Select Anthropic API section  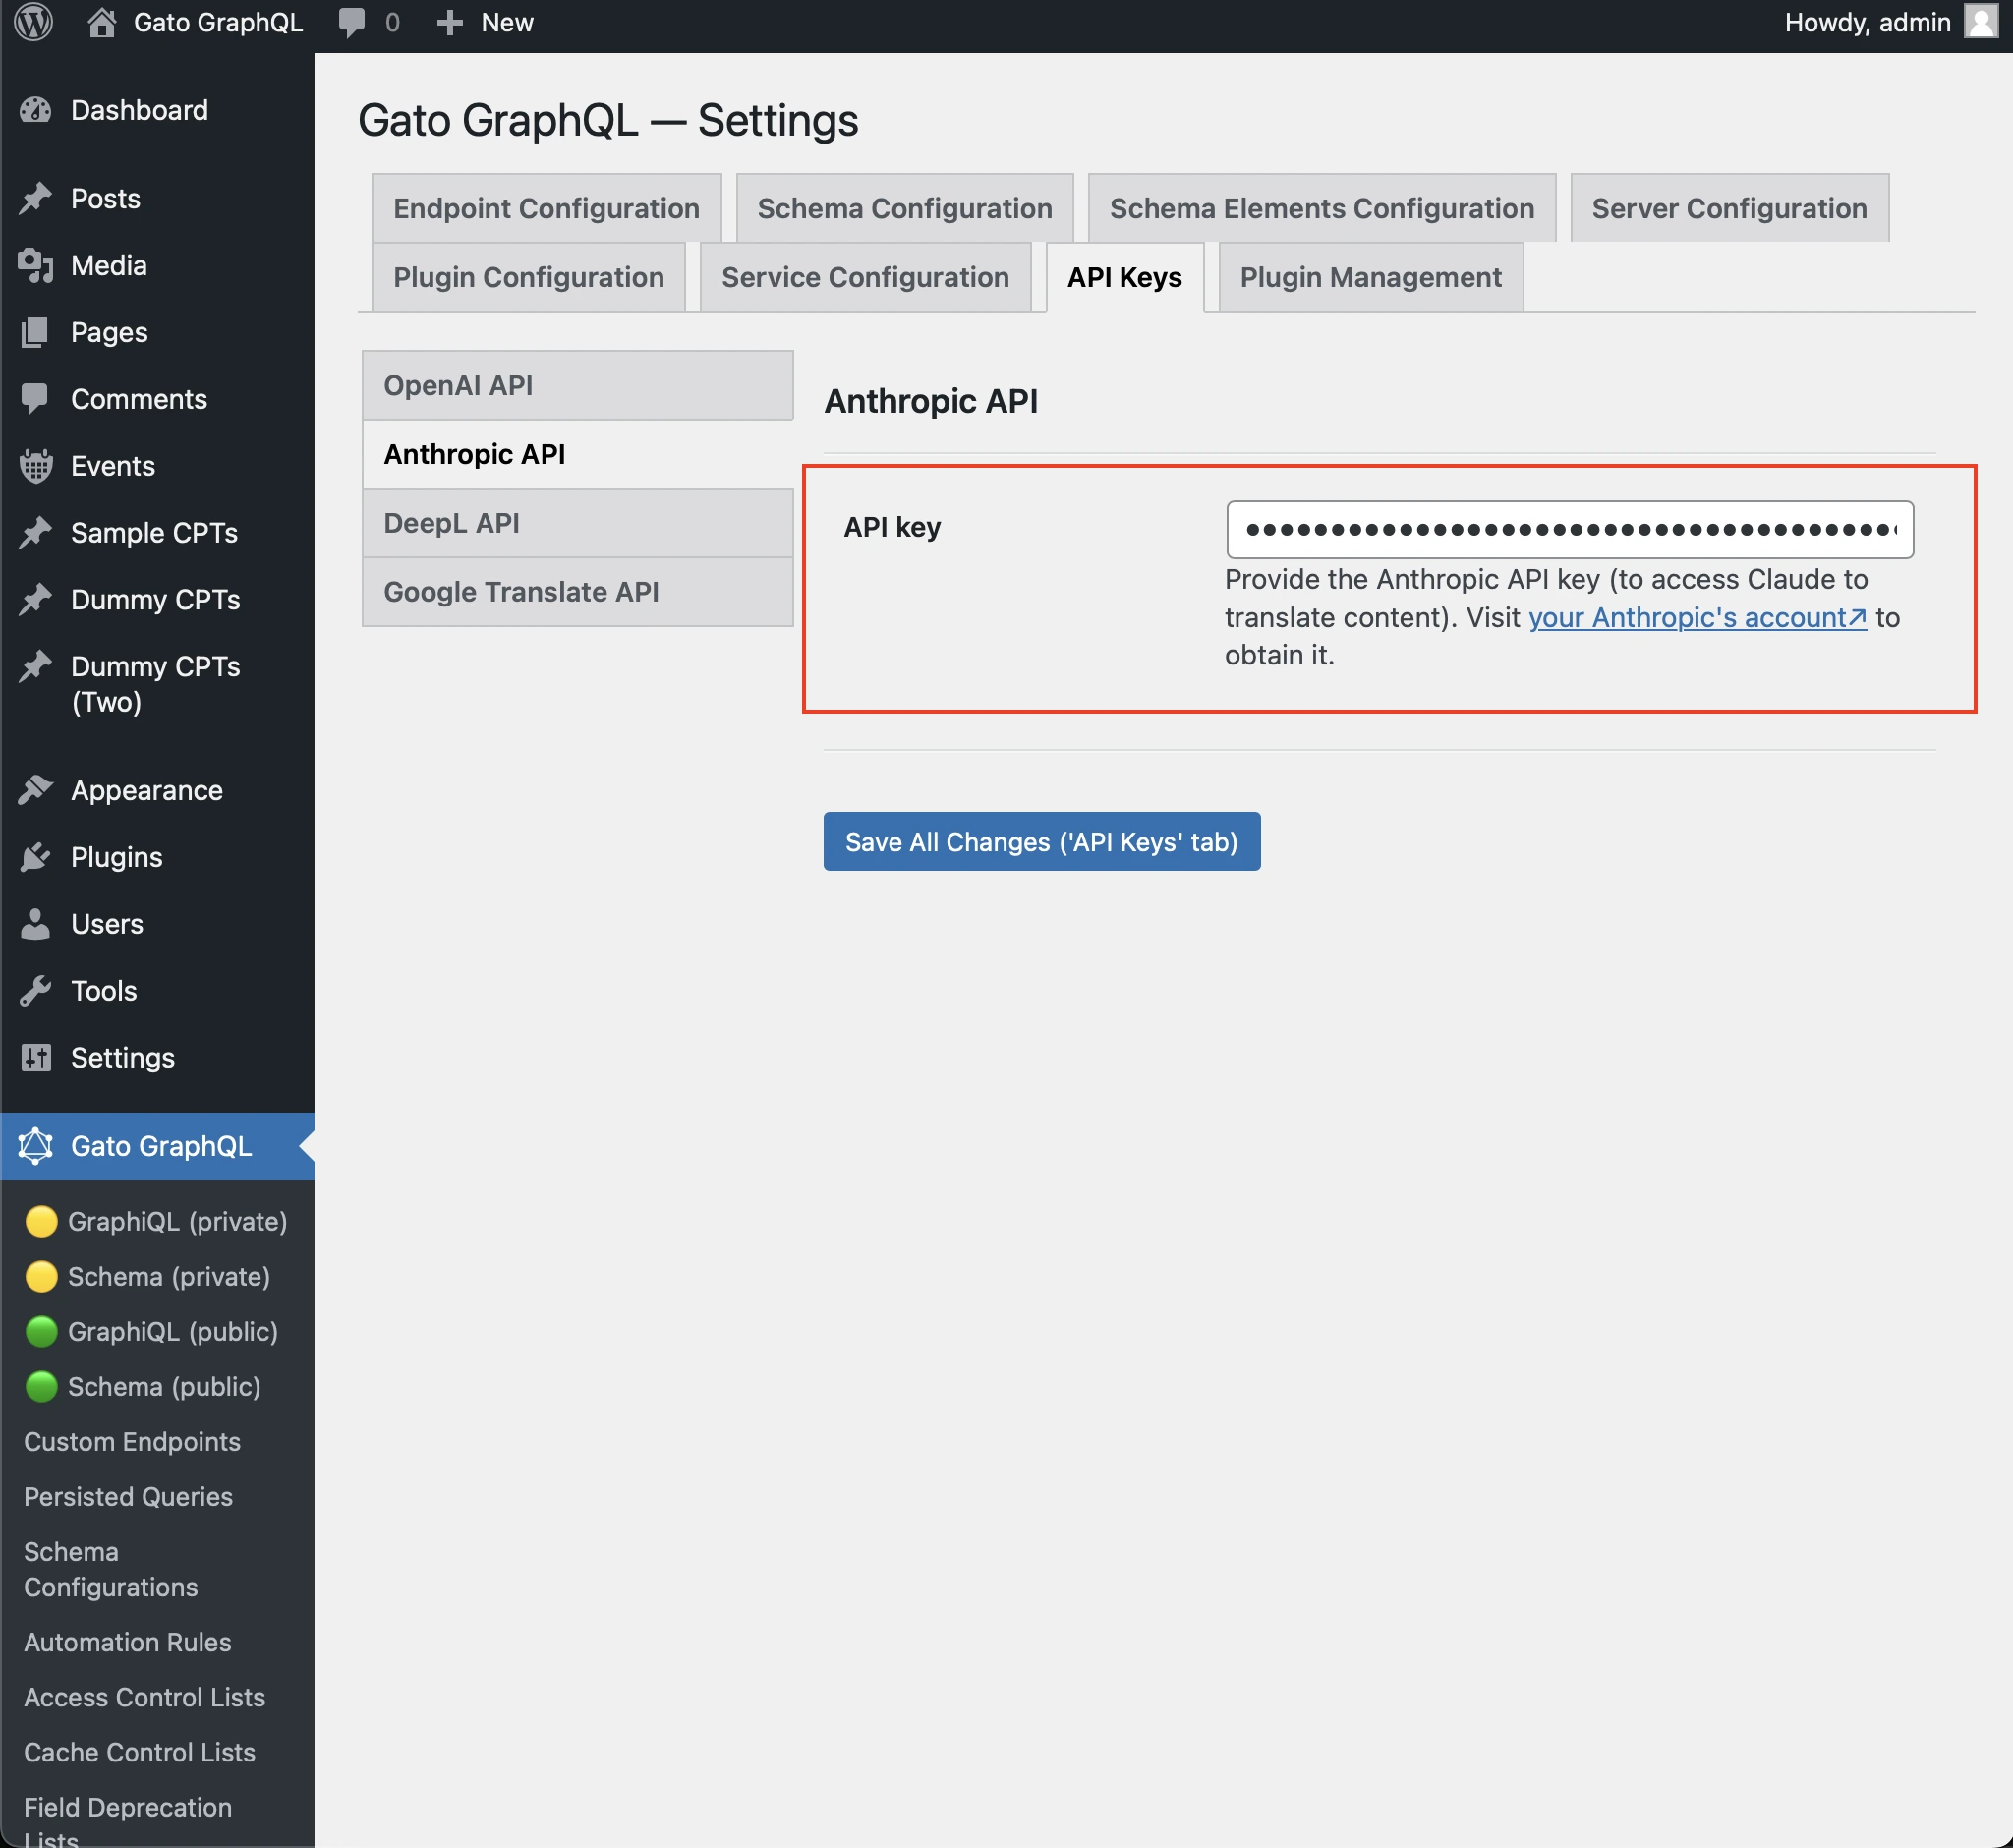(x=577, y=454)
